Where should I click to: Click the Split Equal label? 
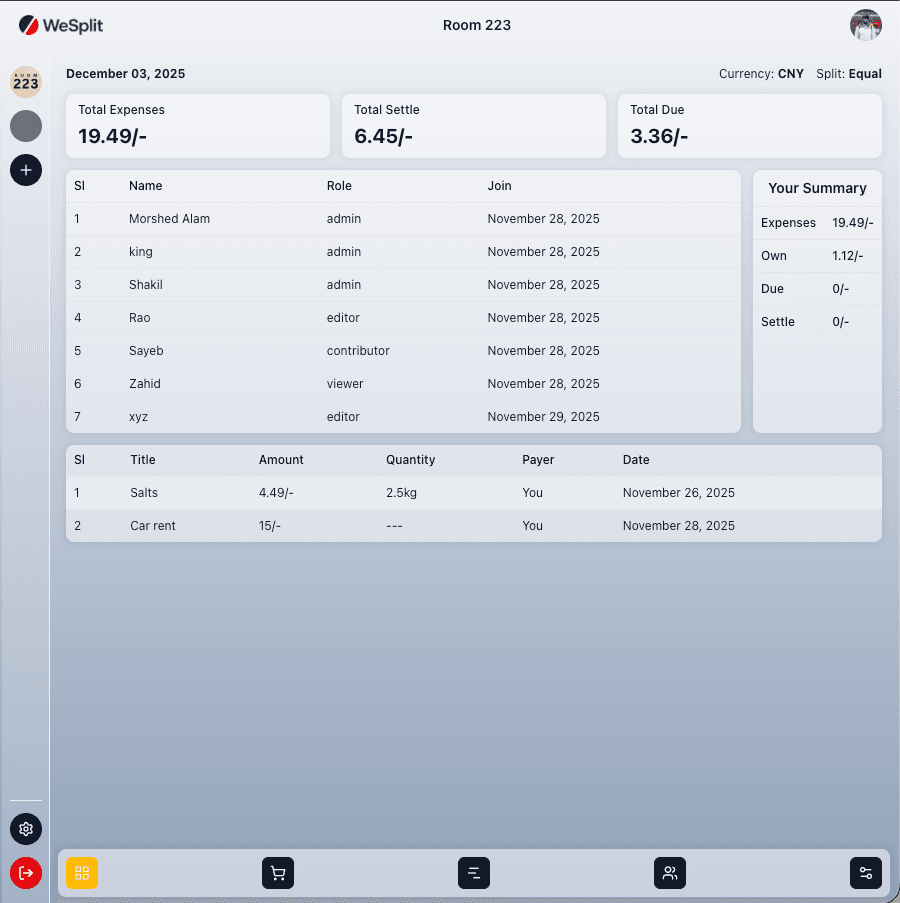tap(848, 74)
